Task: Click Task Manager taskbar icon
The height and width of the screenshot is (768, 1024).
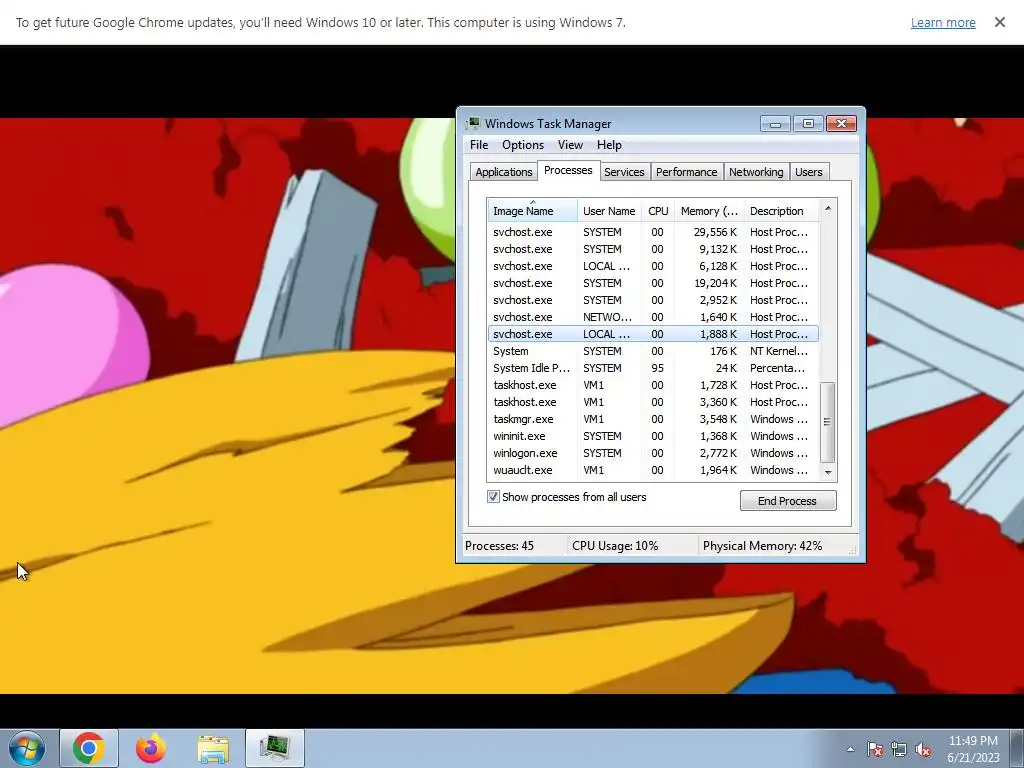Action: pyautogui.click(x=275, y=748)
